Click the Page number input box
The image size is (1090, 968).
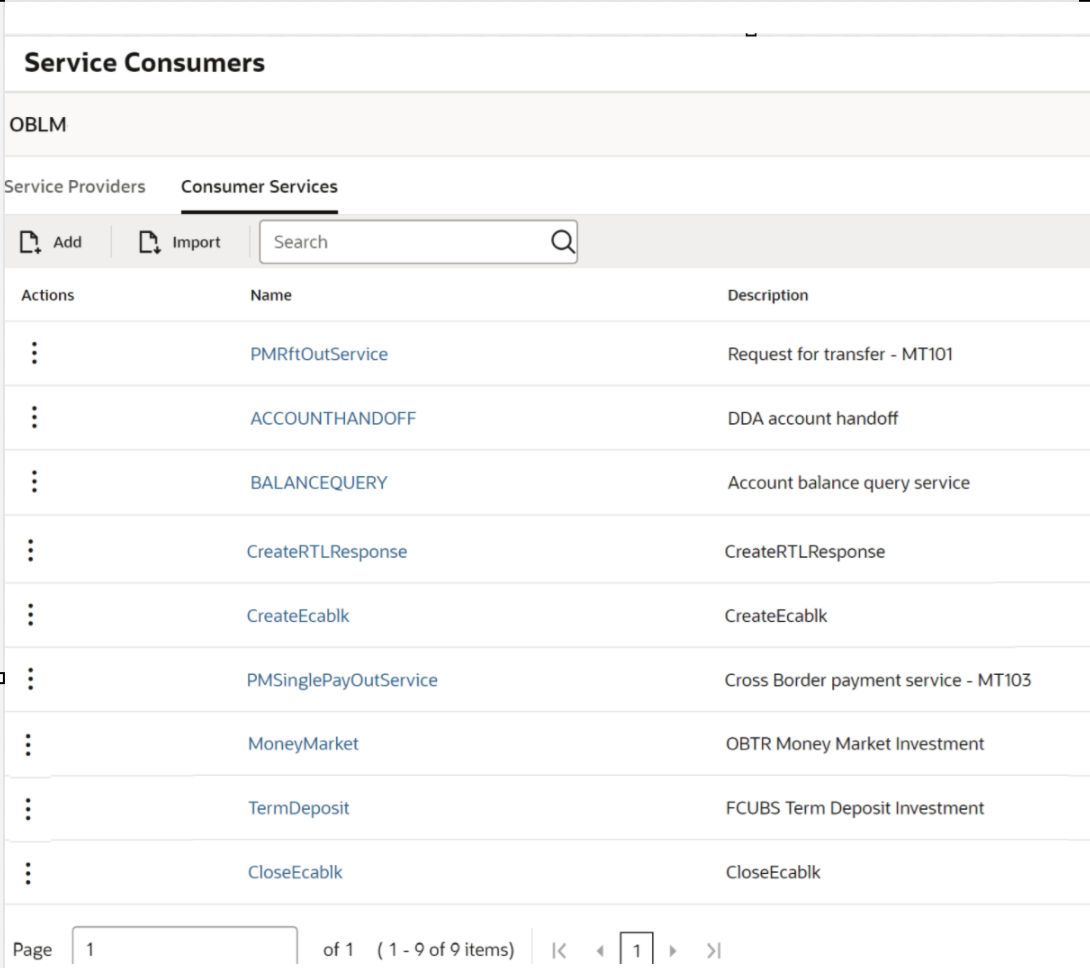(x=185, y=947)
